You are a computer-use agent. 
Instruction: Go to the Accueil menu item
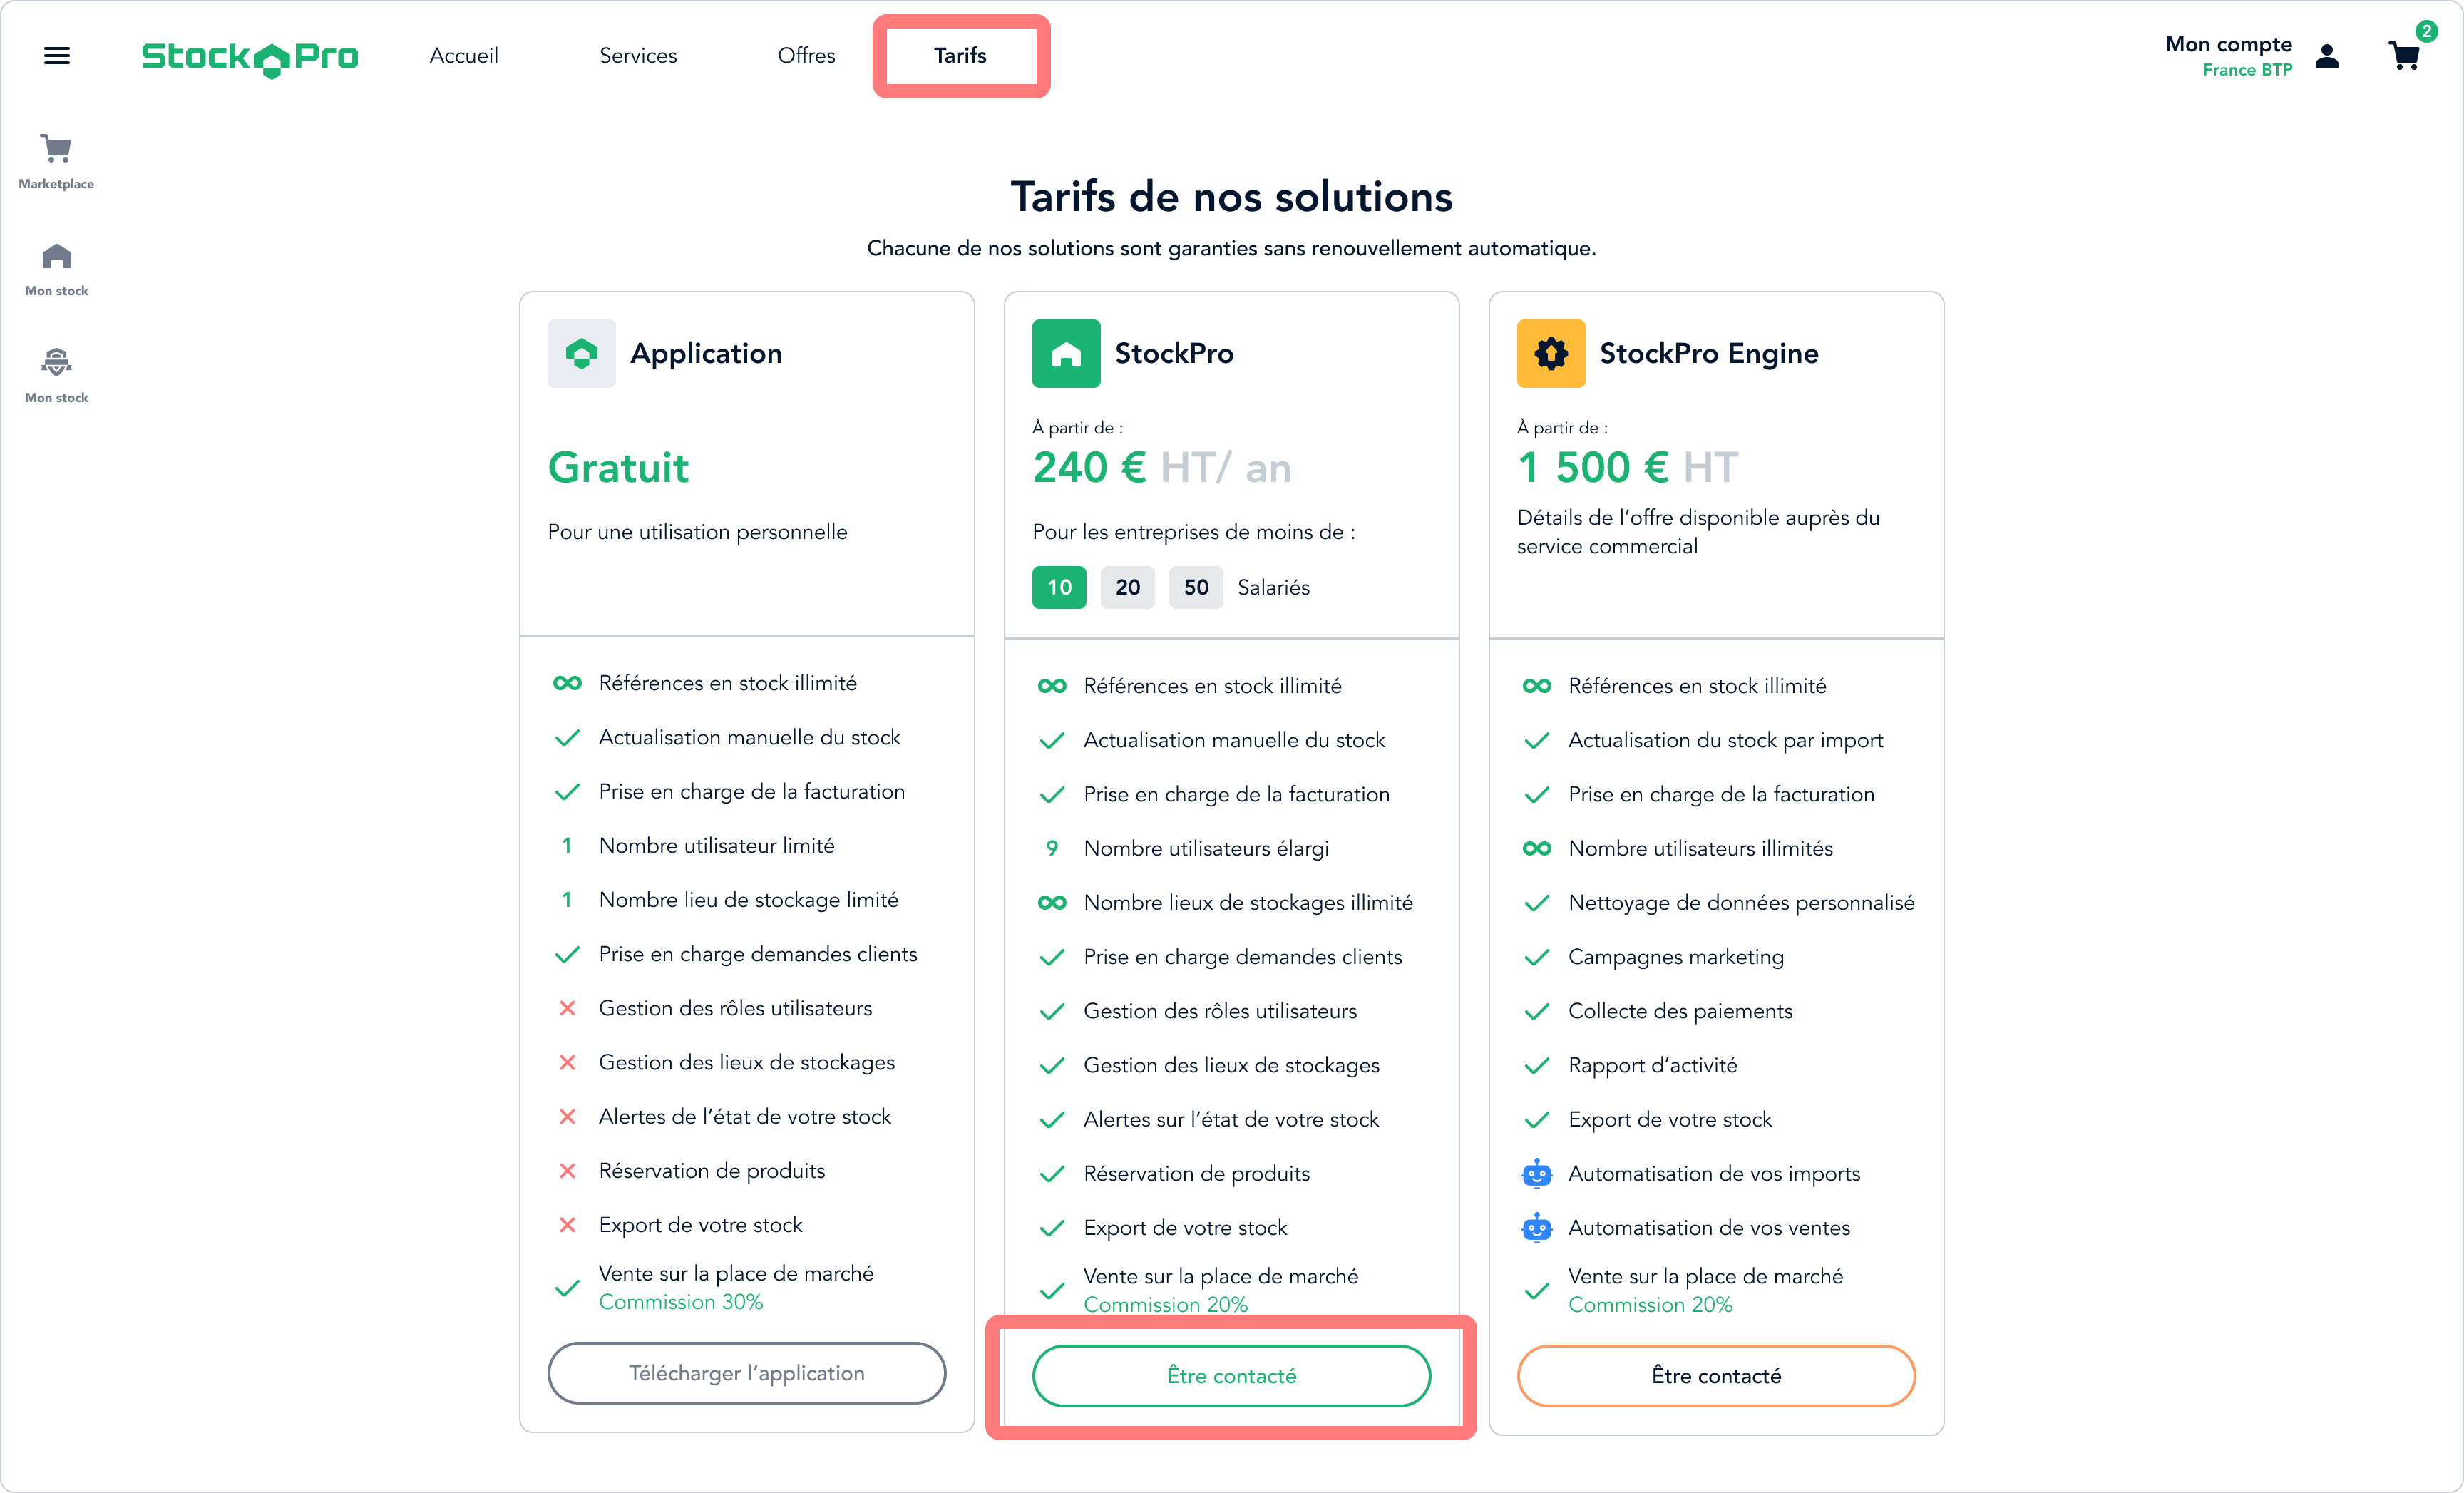464,56
